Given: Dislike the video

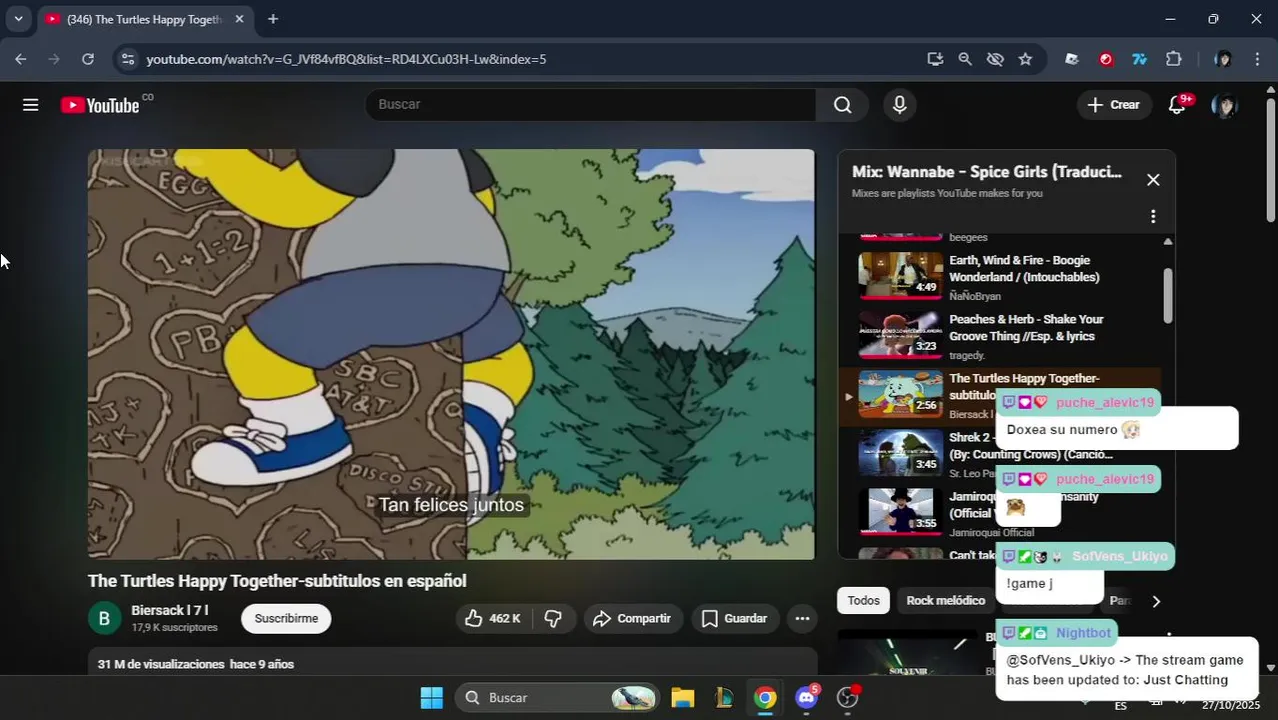Looking at the screenshot, I should pyautogui.click(x=553, y=619).
